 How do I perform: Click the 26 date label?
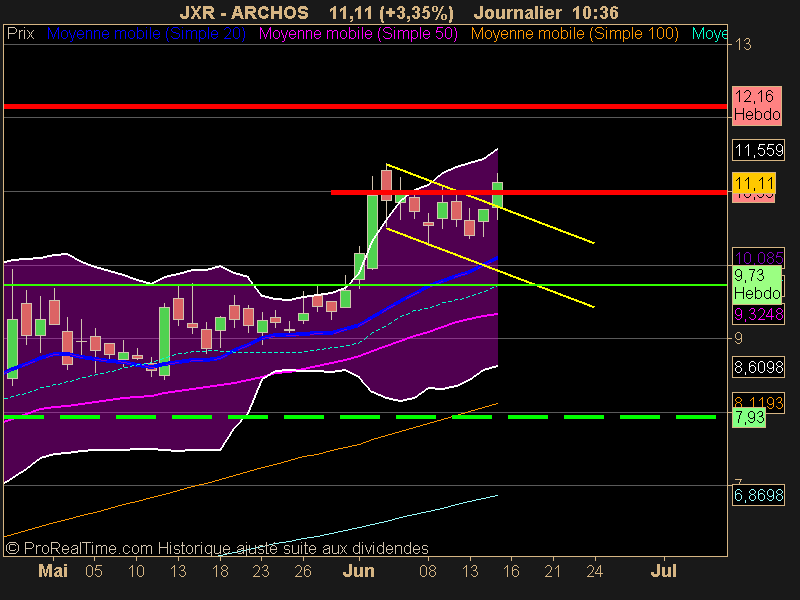pos(303,571)
